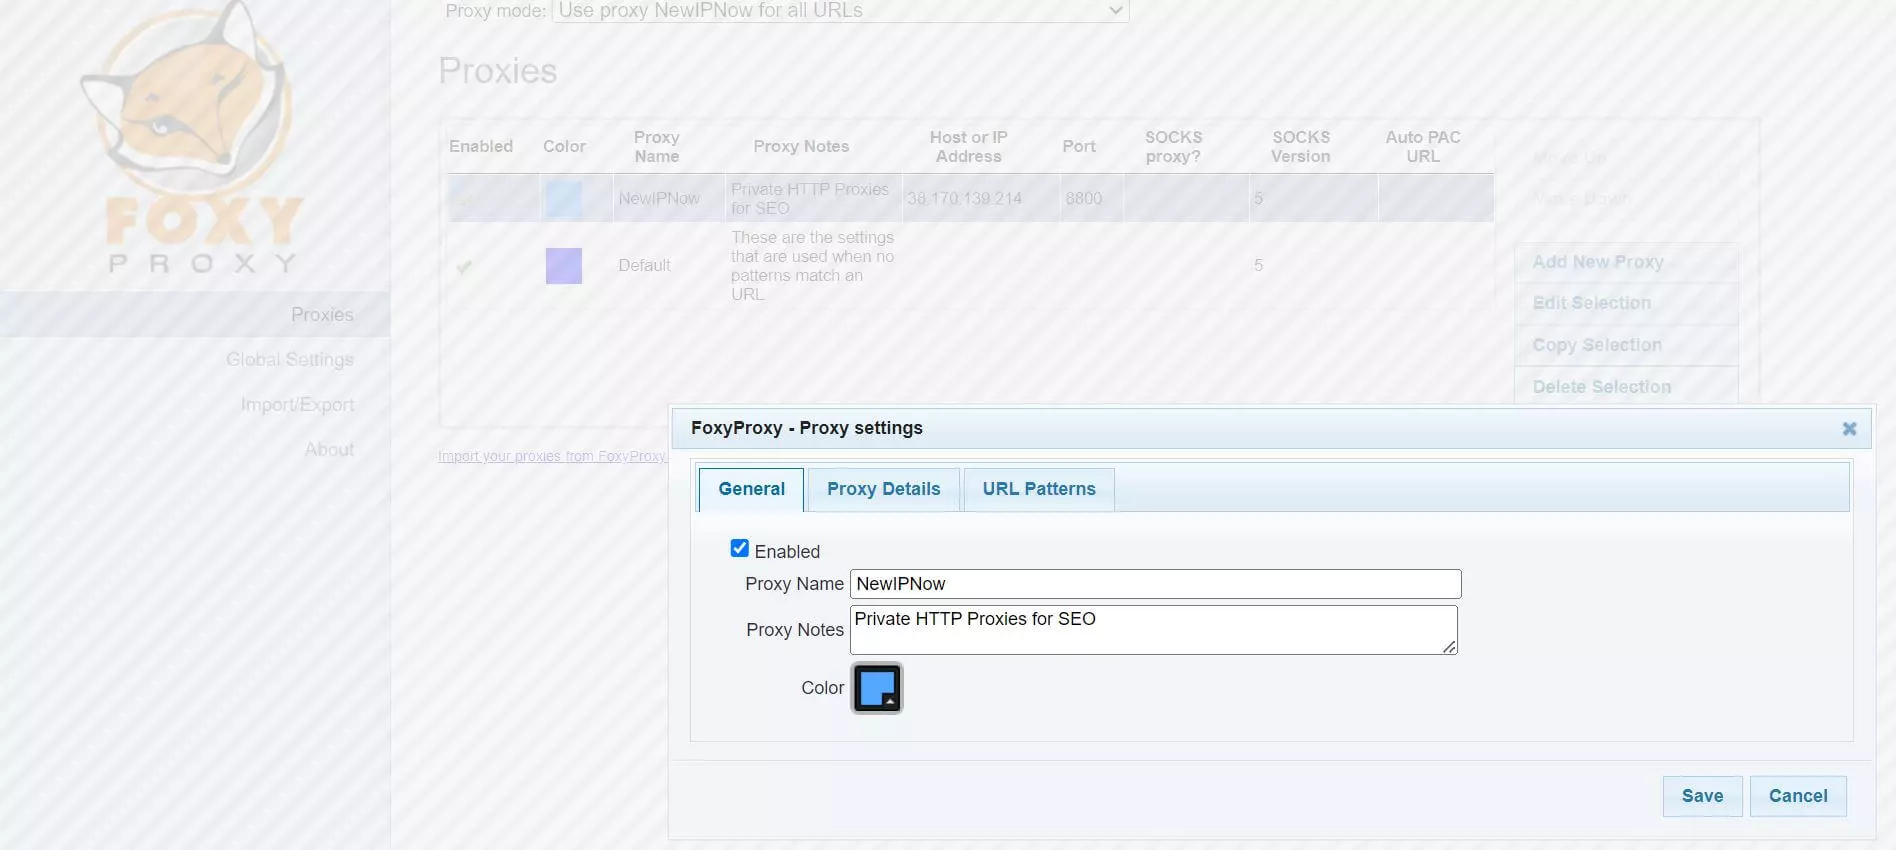Open the Proxy mode dropdown
Screen dimensions: 1896x850
tap(840, 11)
